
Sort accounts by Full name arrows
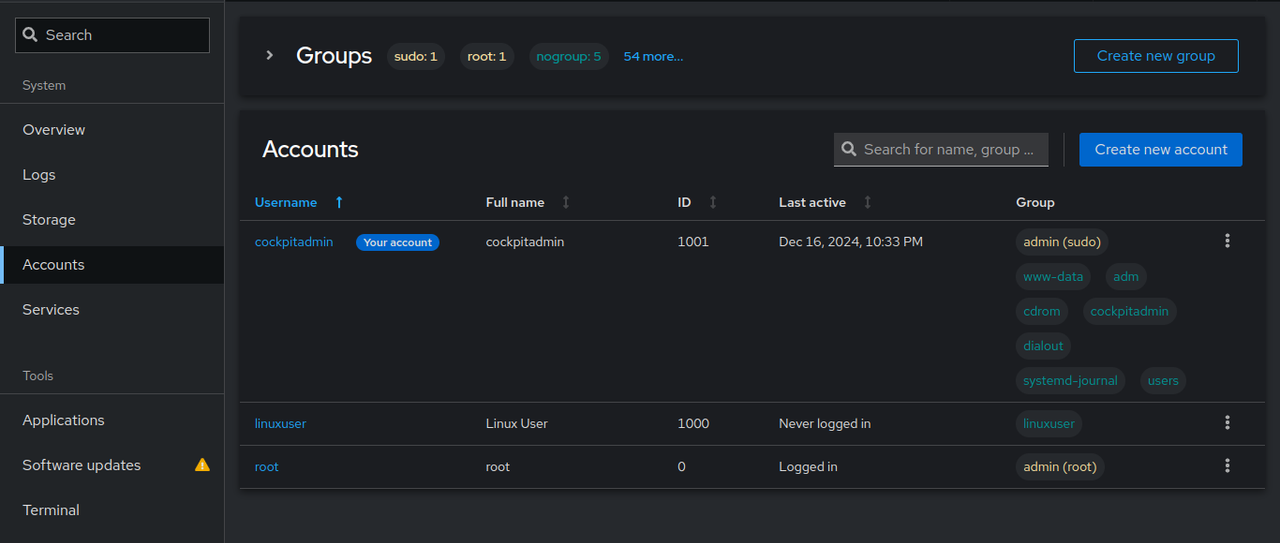click(x=566, y=202)
